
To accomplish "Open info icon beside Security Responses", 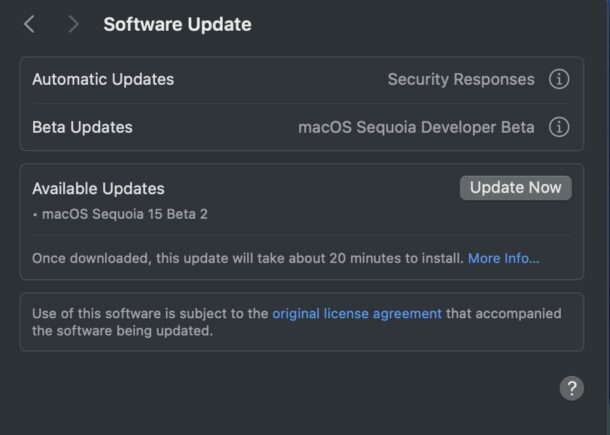I will point(559,80).
